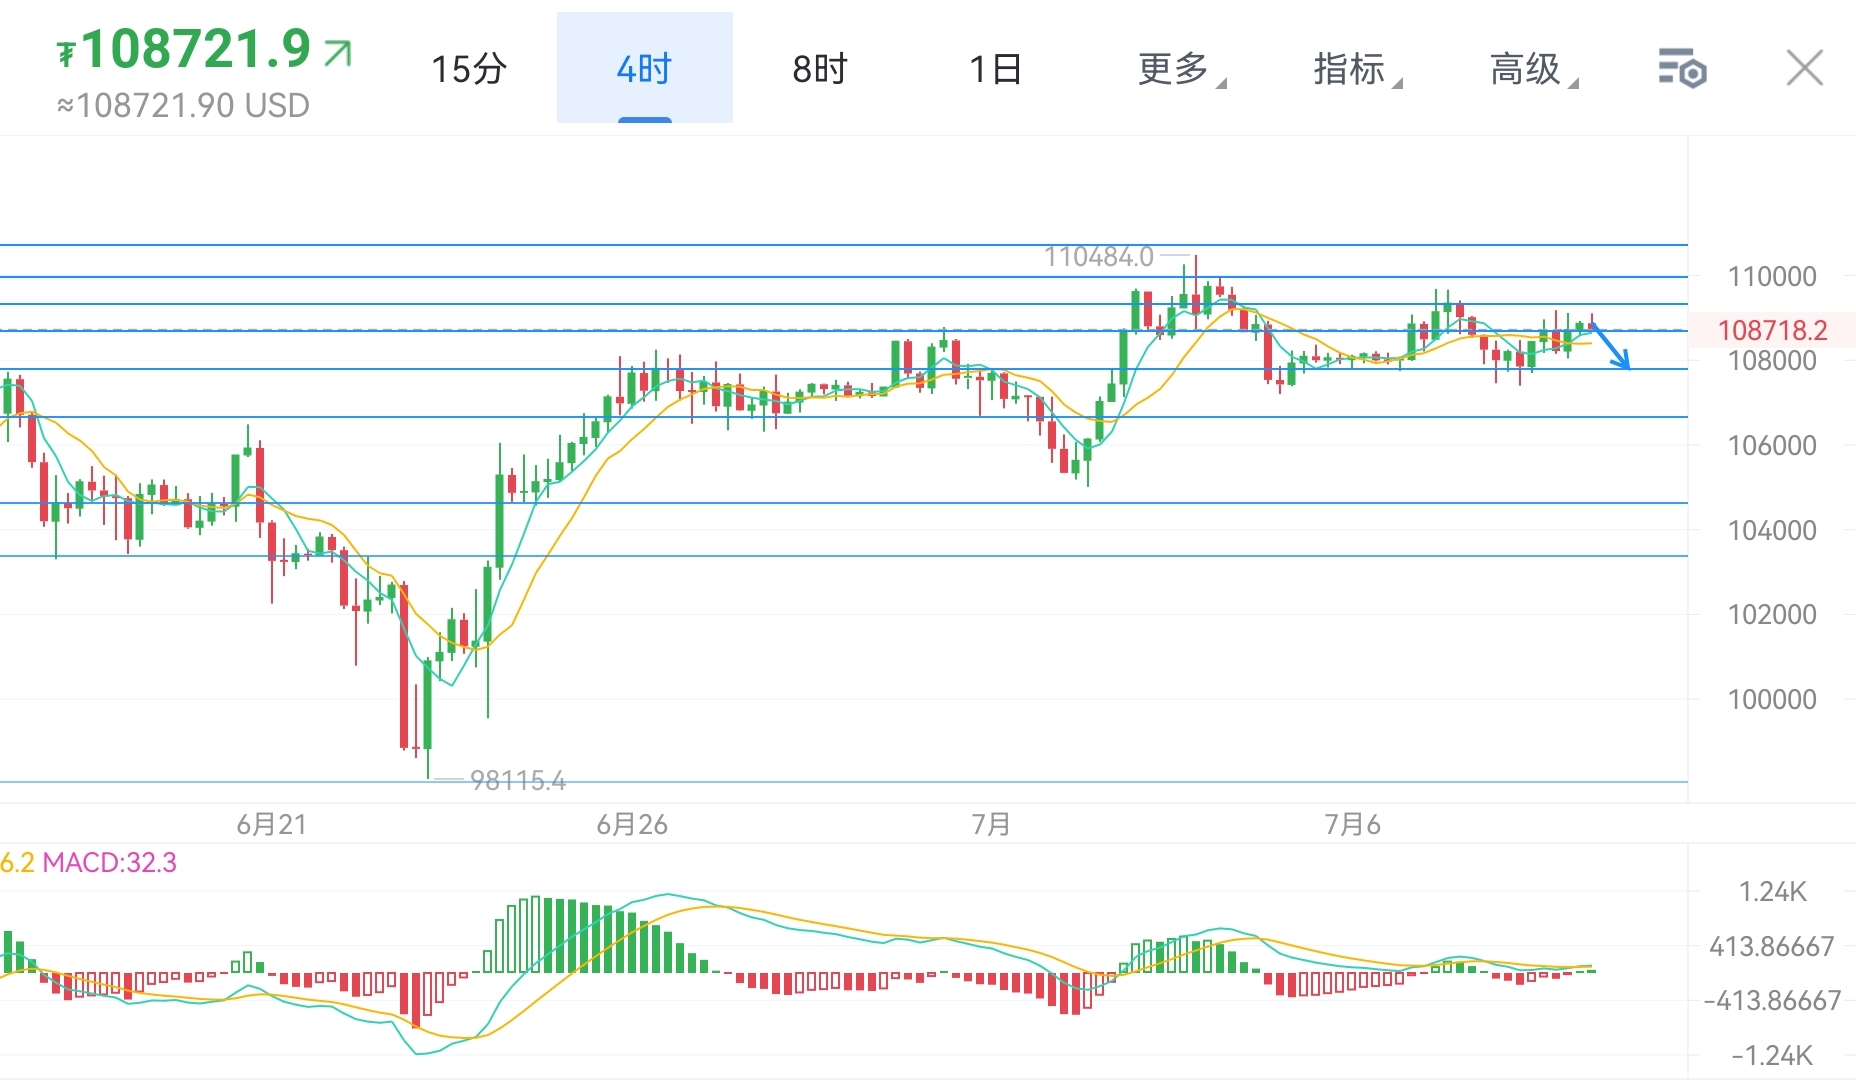Open the chart settings icon
This screenshot has width=1856, height=1080.
click(x=1682, y=69)
